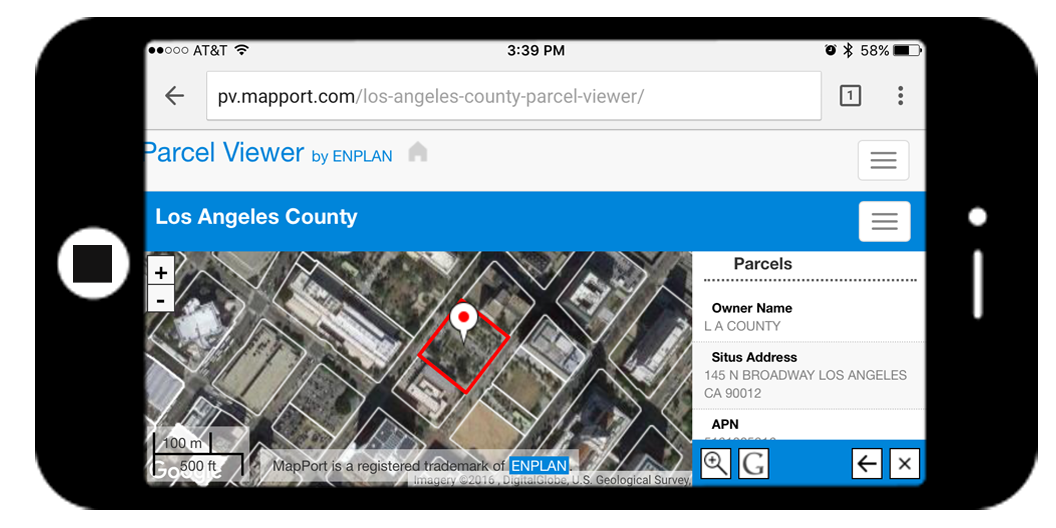Zoom in the map with the plus button
Screen dimensions: 1056x528
click(x=160, y=273)
